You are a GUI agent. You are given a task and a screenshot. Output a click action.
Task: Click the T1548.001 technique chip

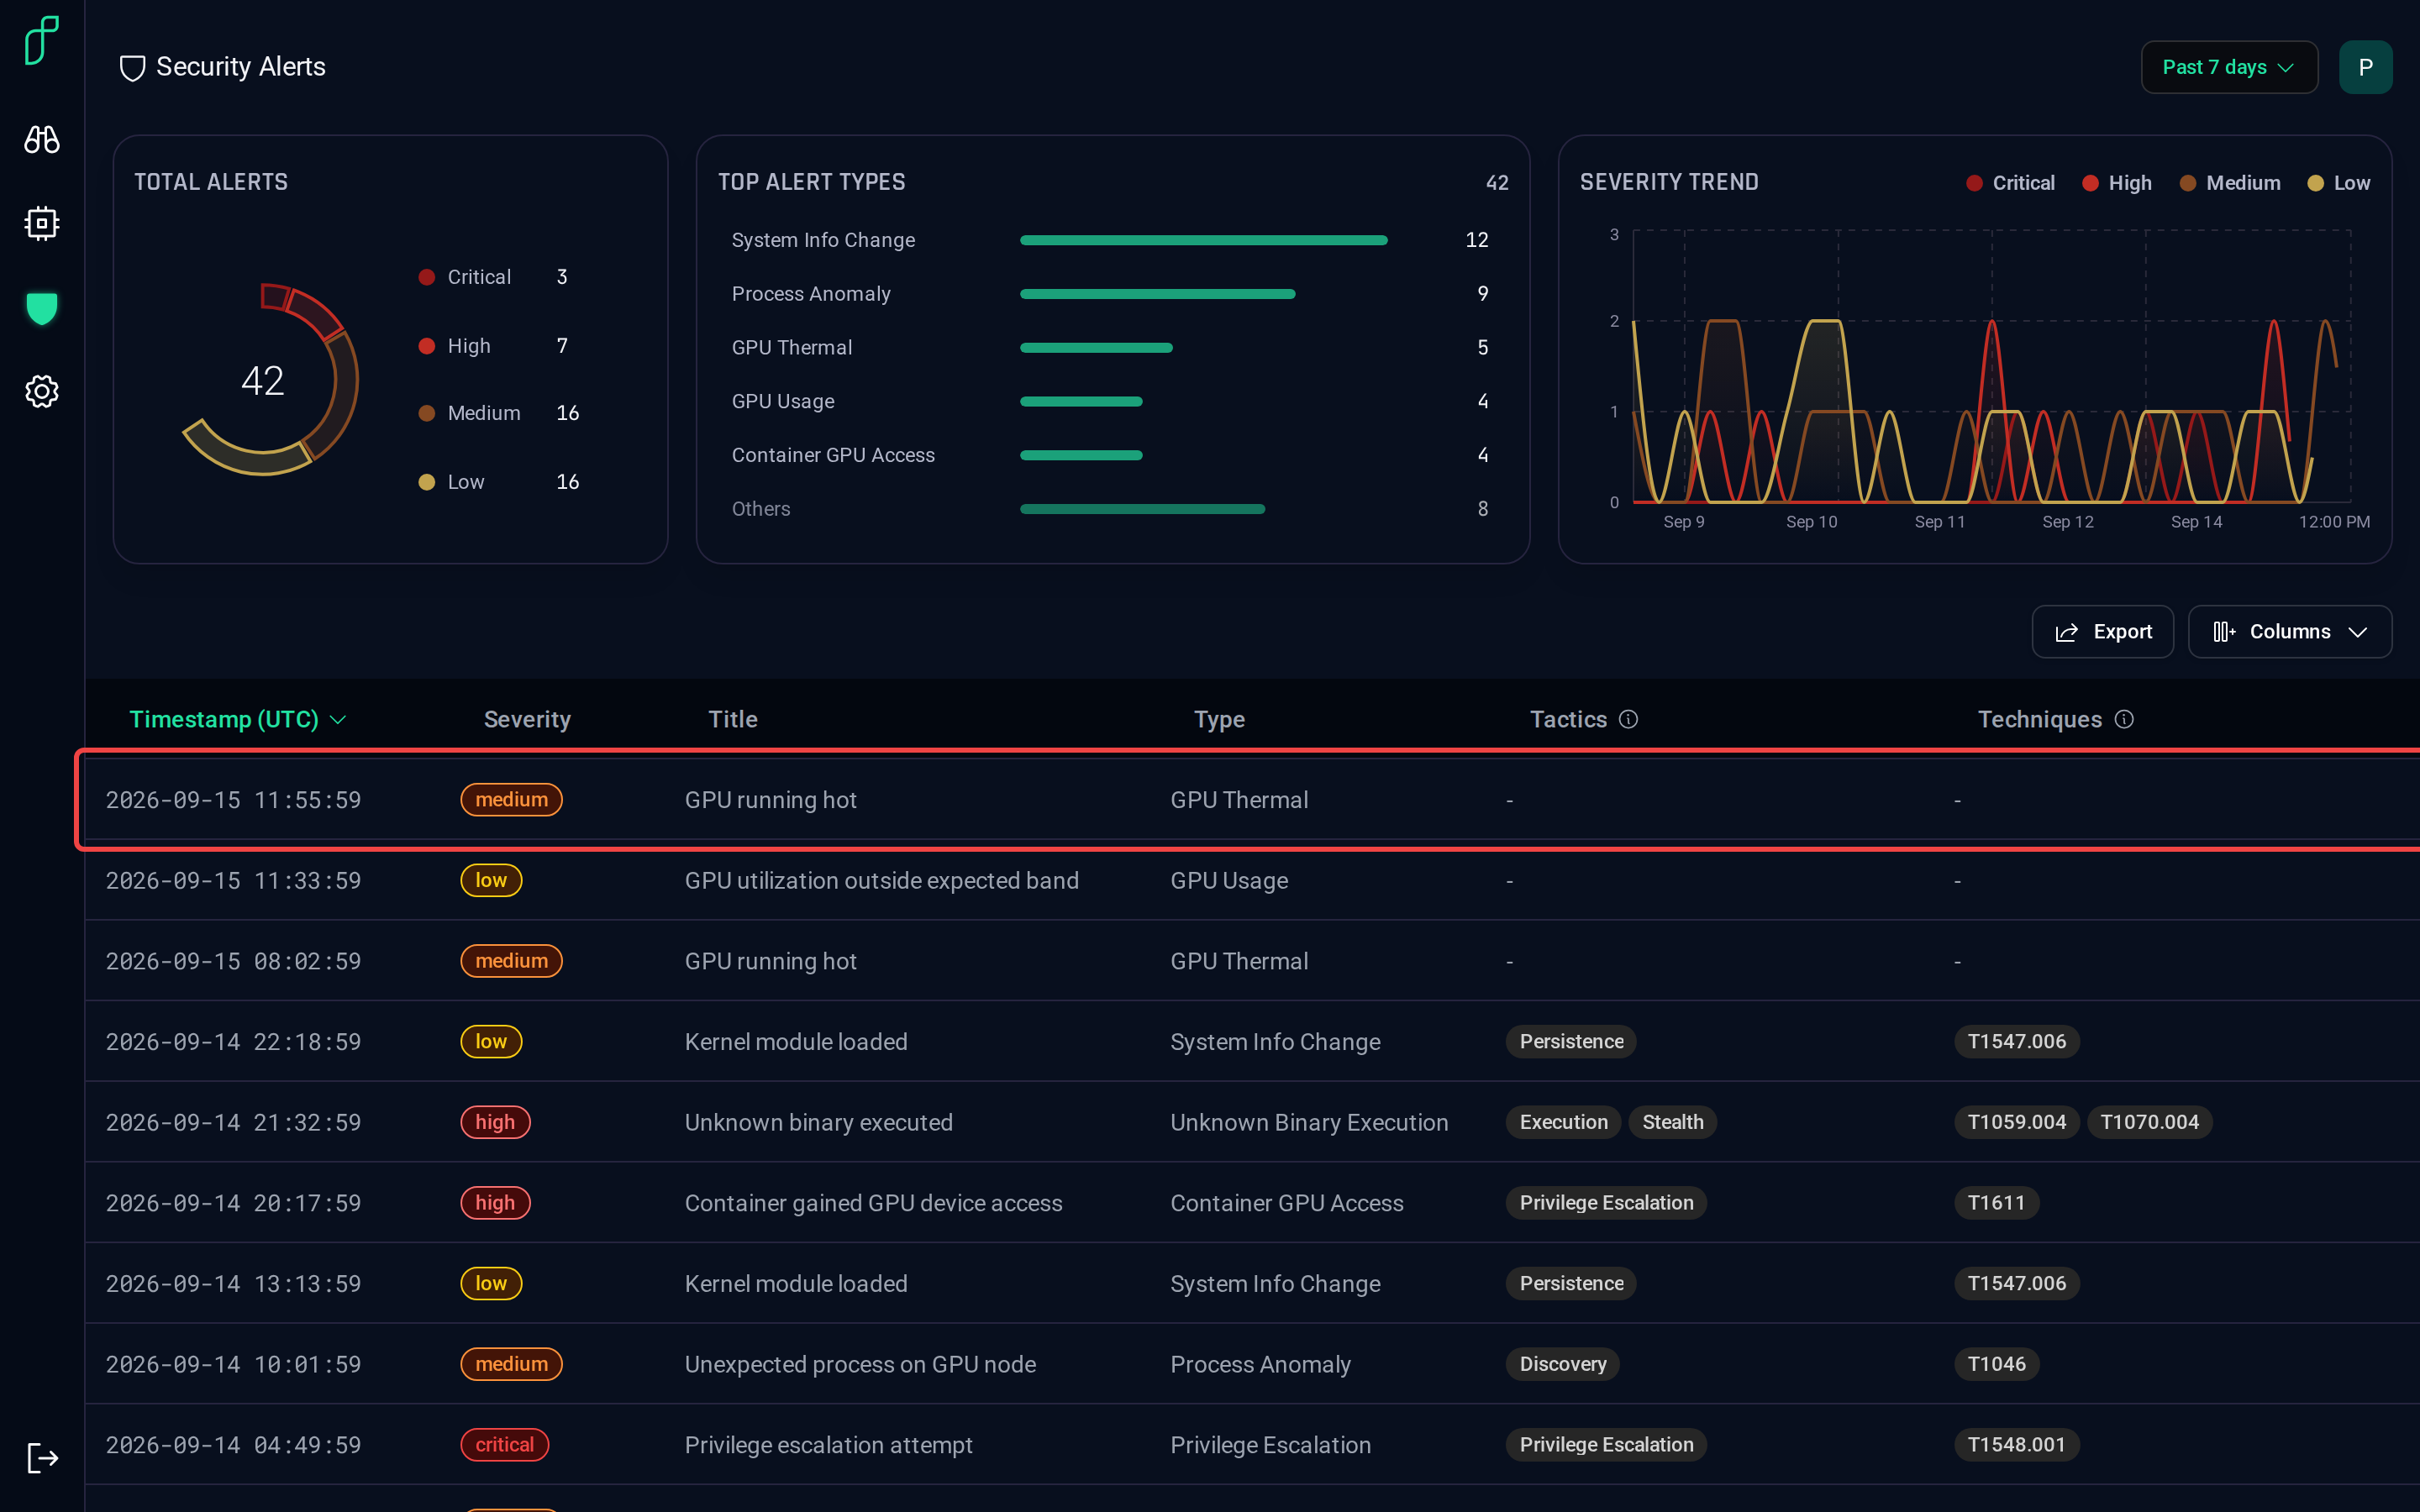point(2016,1444)
